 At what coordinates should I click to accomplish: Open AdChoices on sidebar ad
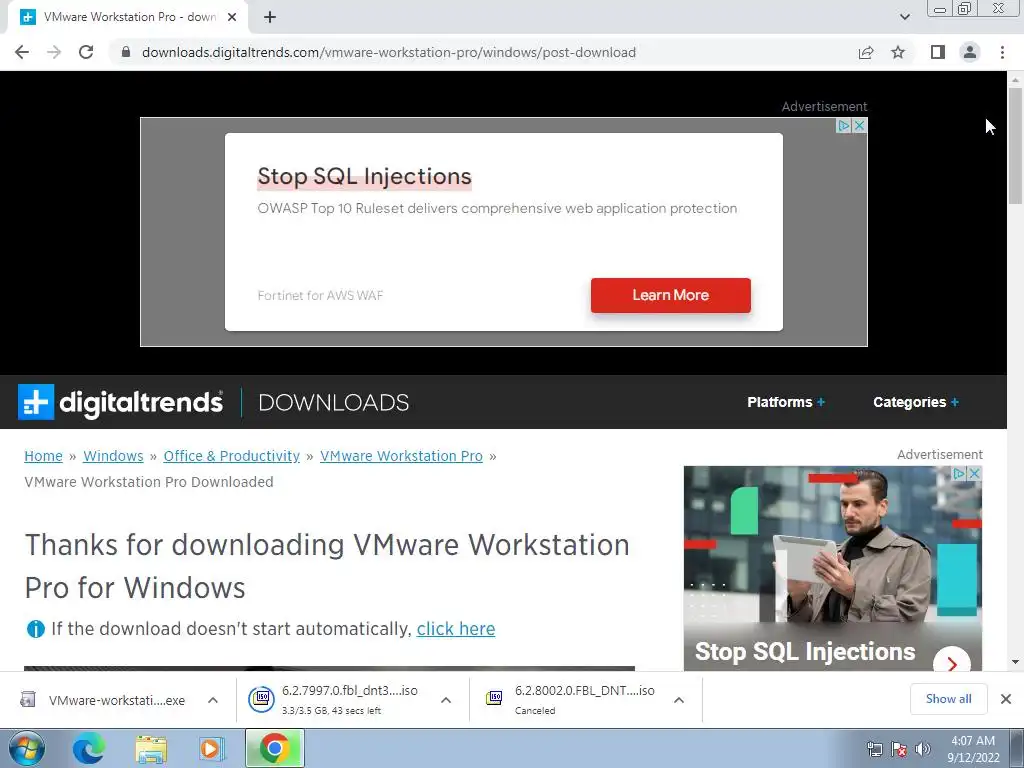pos(959,473)
